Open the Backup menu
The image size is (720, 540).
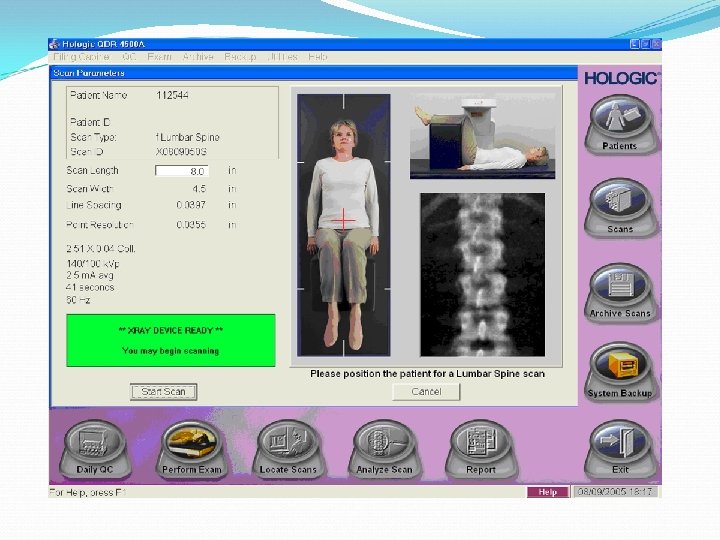[240, 57]
